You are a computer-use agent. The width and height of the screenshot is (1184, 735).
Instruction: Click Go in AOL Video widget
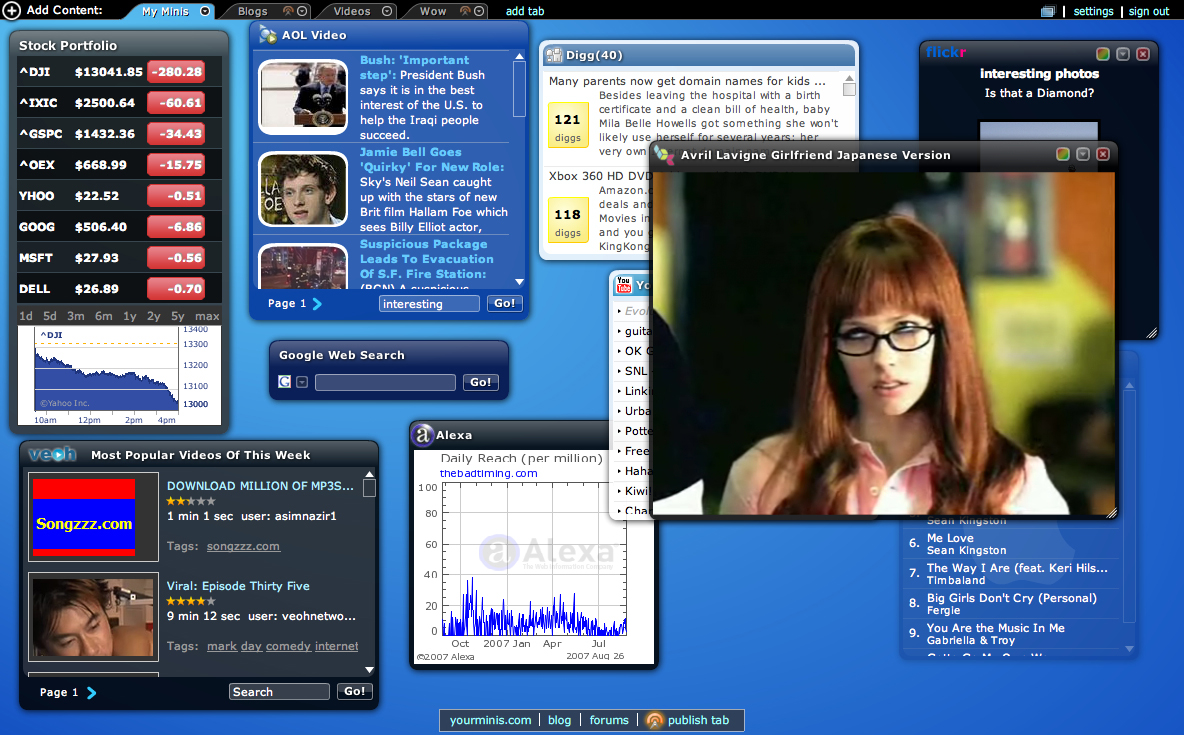coord(504,303)
